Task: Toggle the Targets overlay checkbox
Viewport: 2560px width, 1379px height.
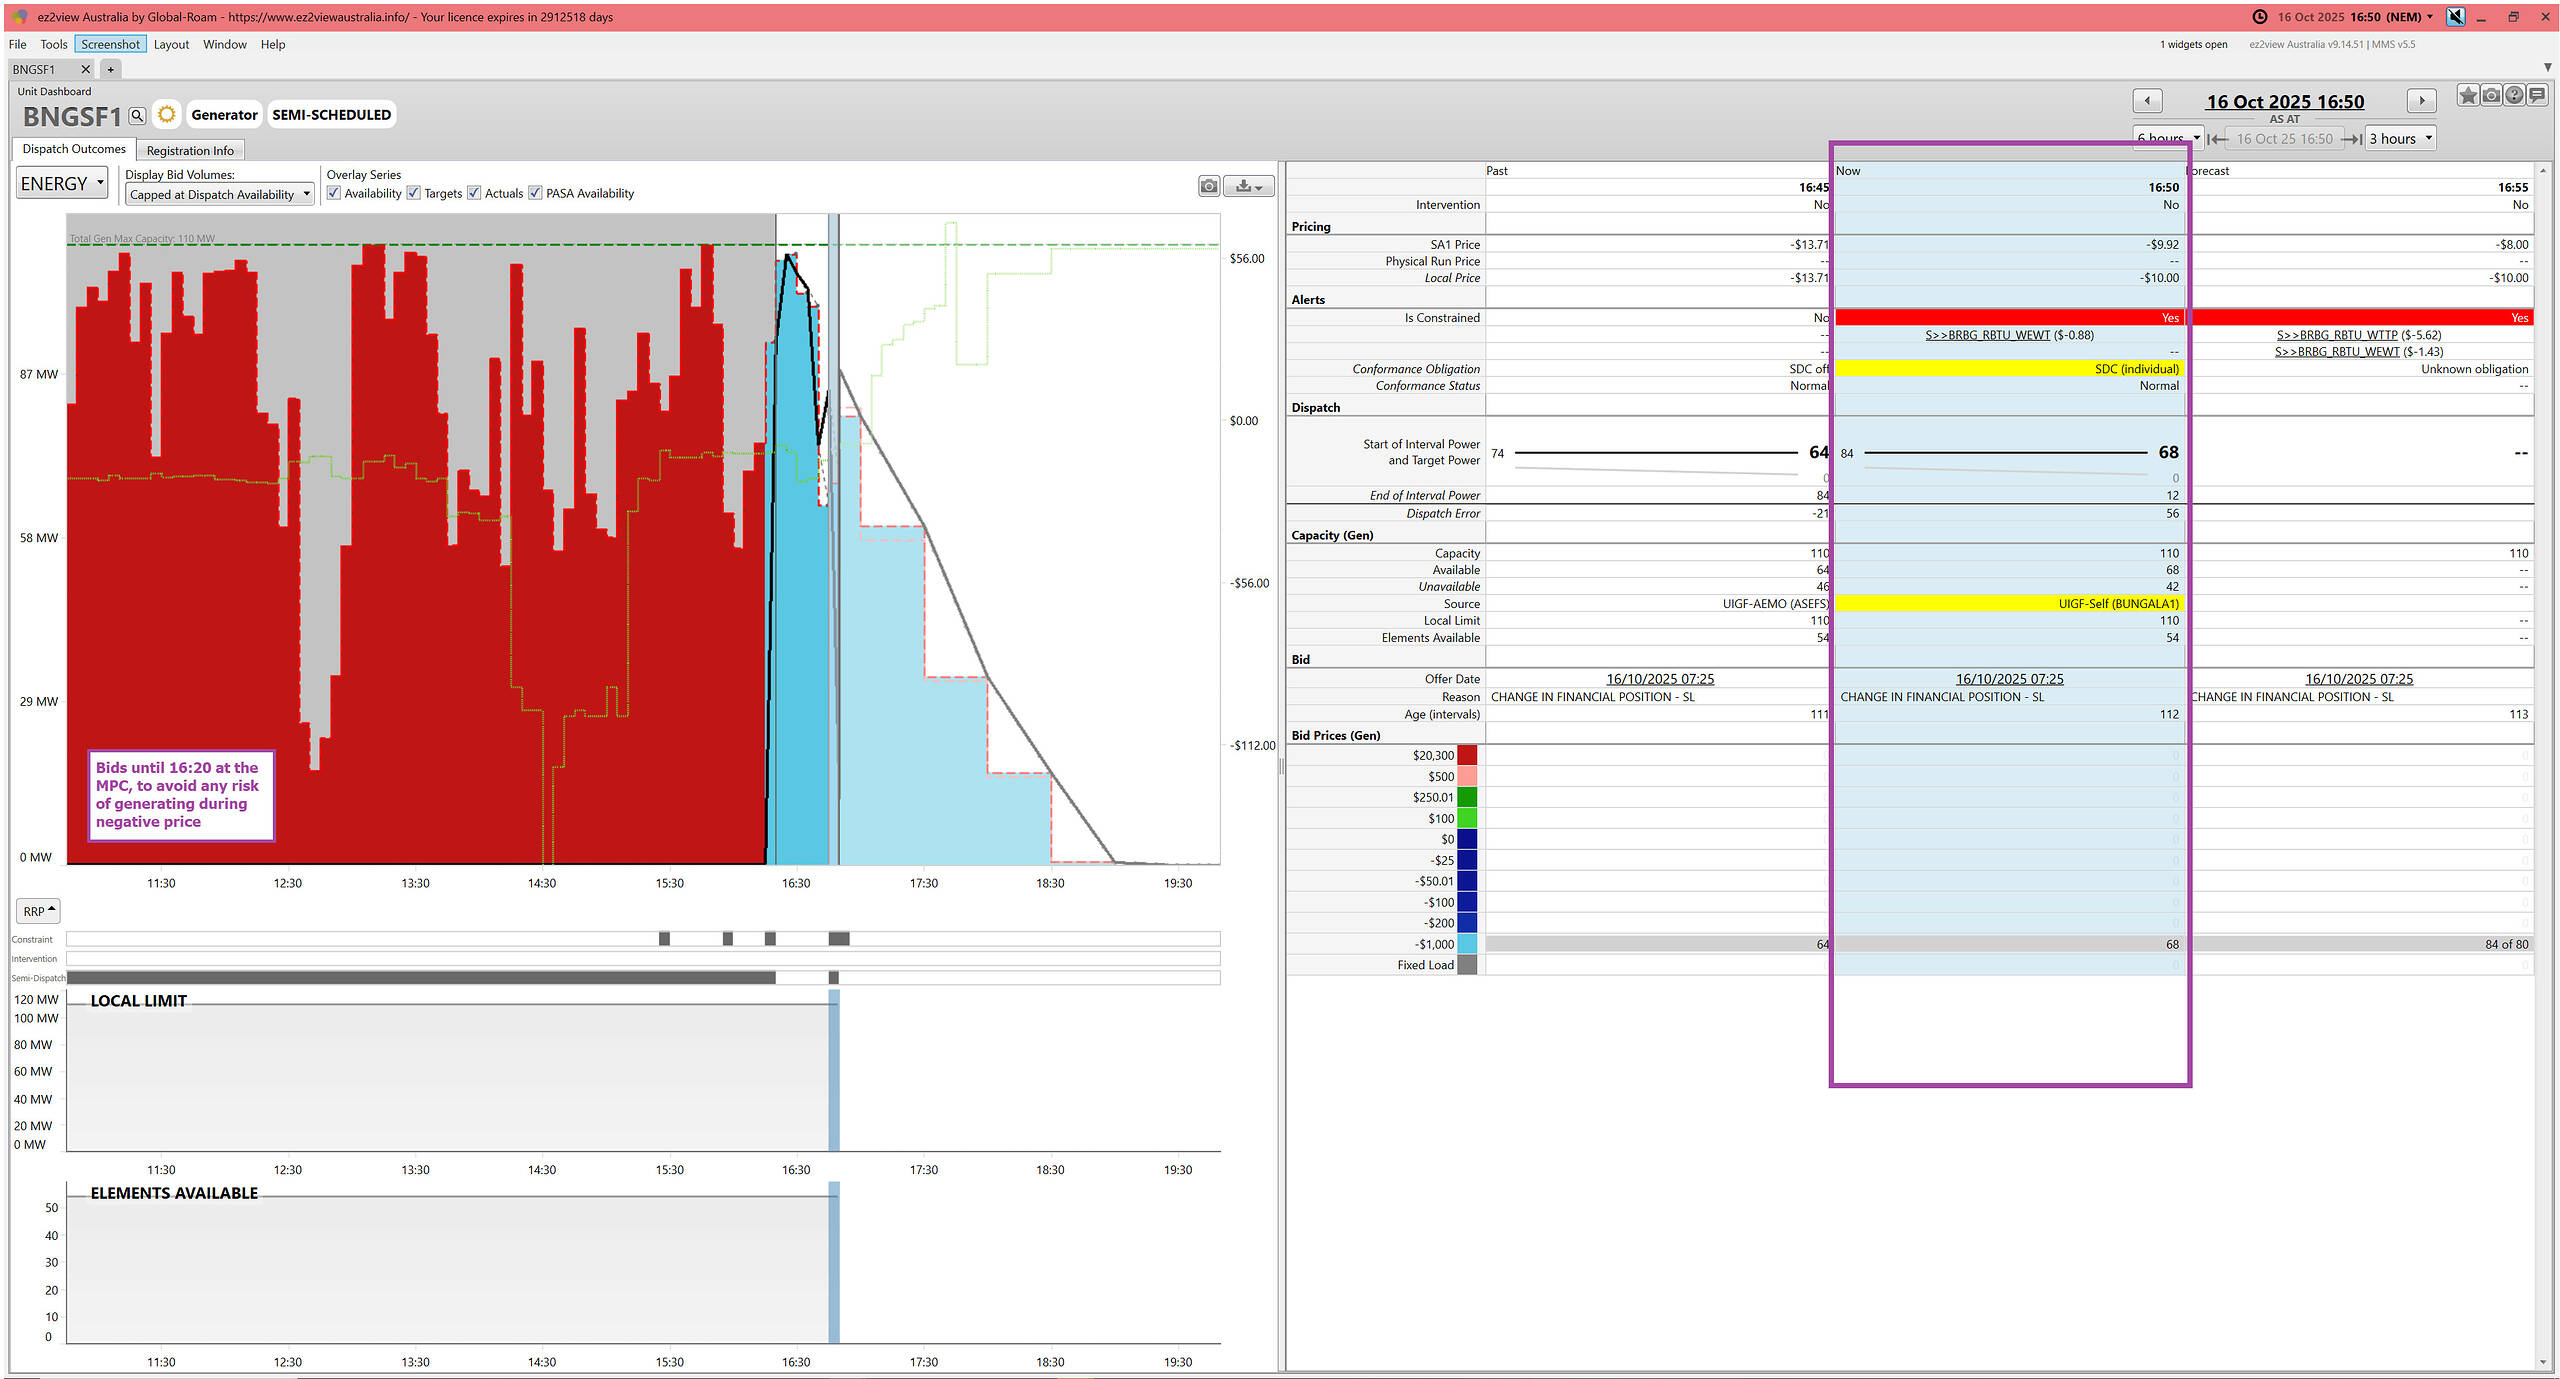Action: (x=414, y=193)
